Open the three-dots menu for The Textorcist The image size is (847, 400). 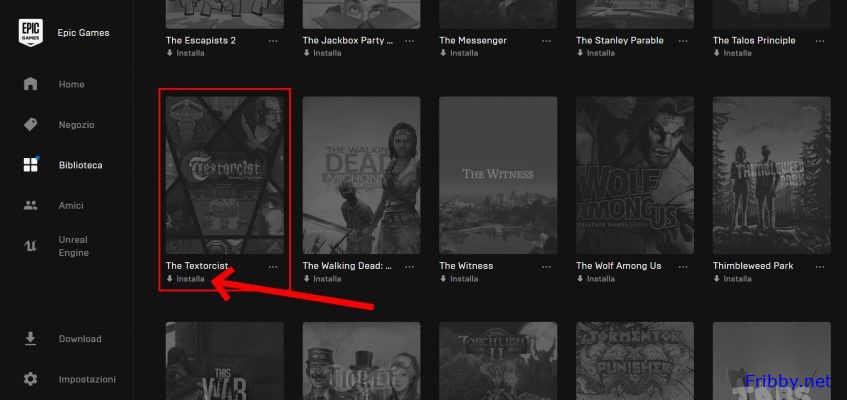pos(273,267)
